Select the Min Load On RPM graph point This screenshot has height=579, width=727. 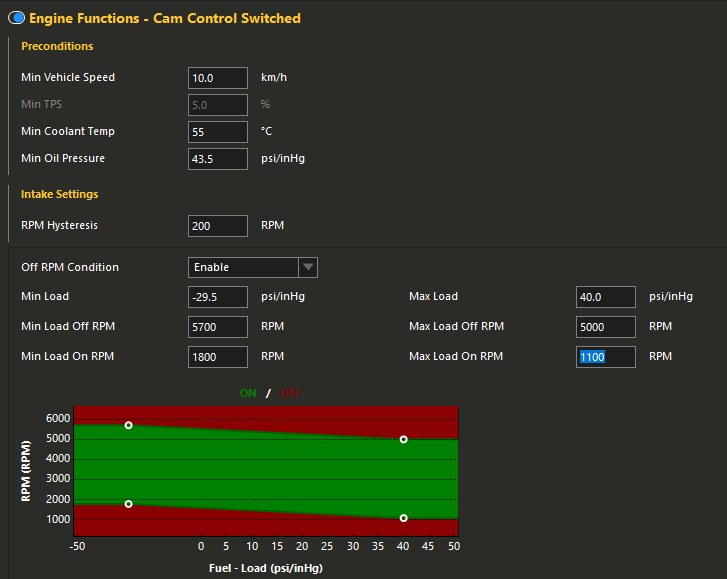click(x=128, y=503)
